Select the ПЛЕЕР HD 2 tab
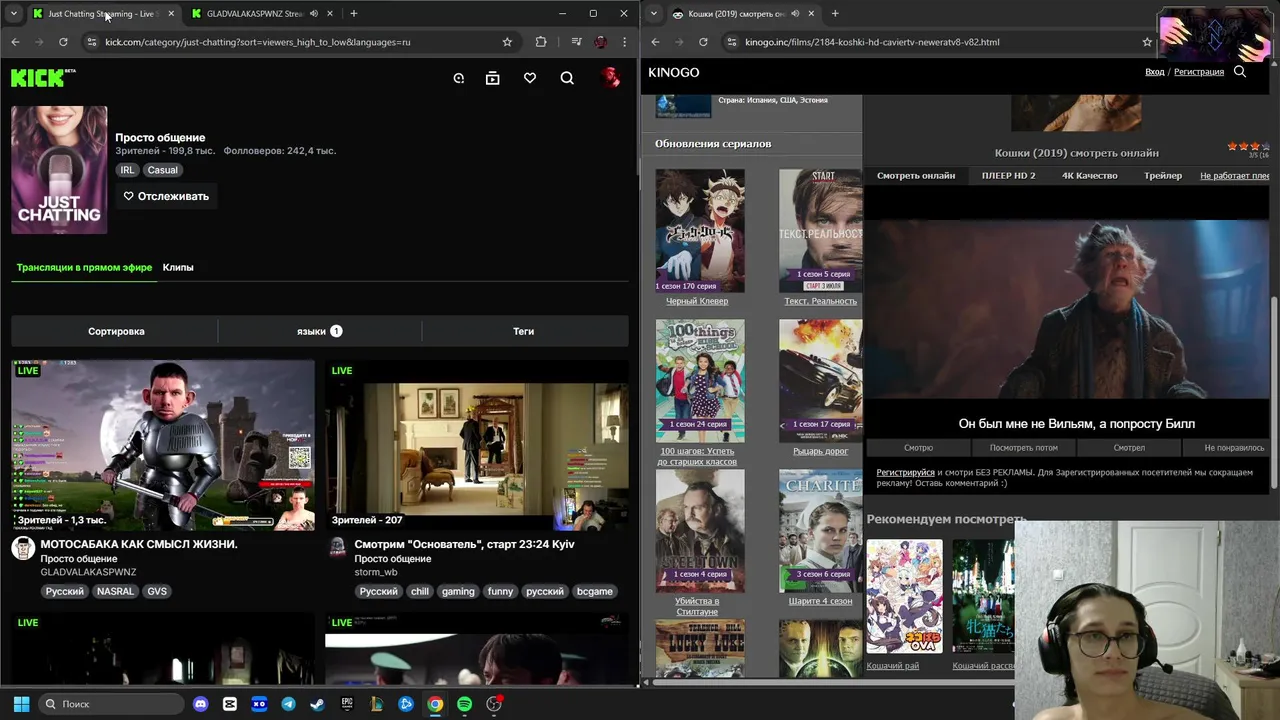This screenshot has height=720, width=1280. 1008,175
